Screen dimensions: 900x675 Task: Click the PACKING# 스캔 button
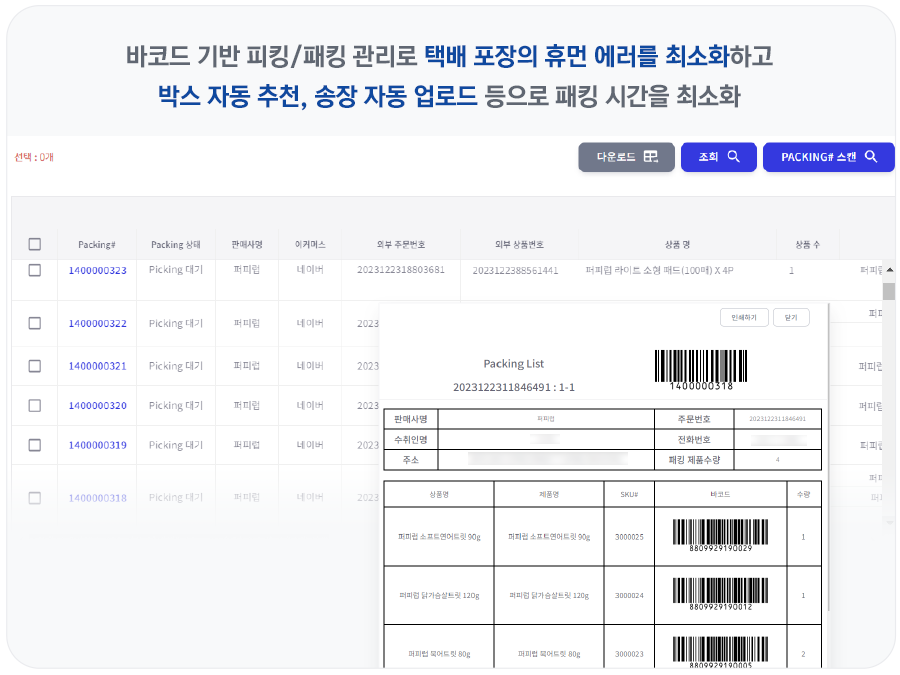coord(828,157)
